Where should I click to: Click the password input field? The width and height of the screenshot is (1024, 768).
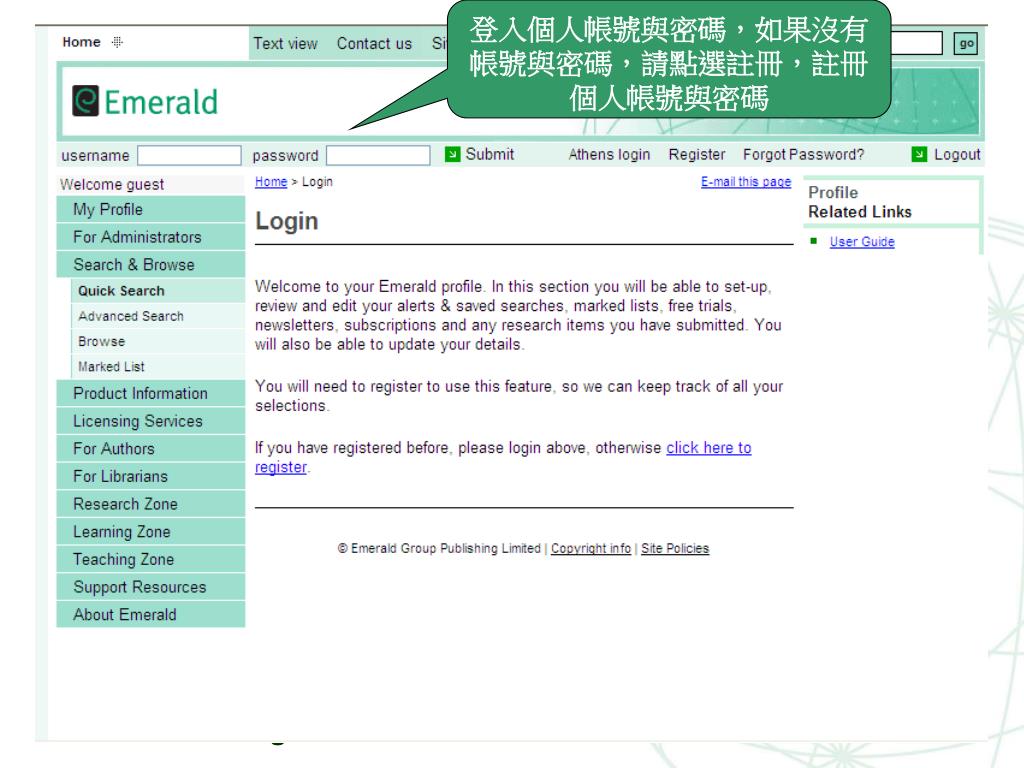click(378, 155)
